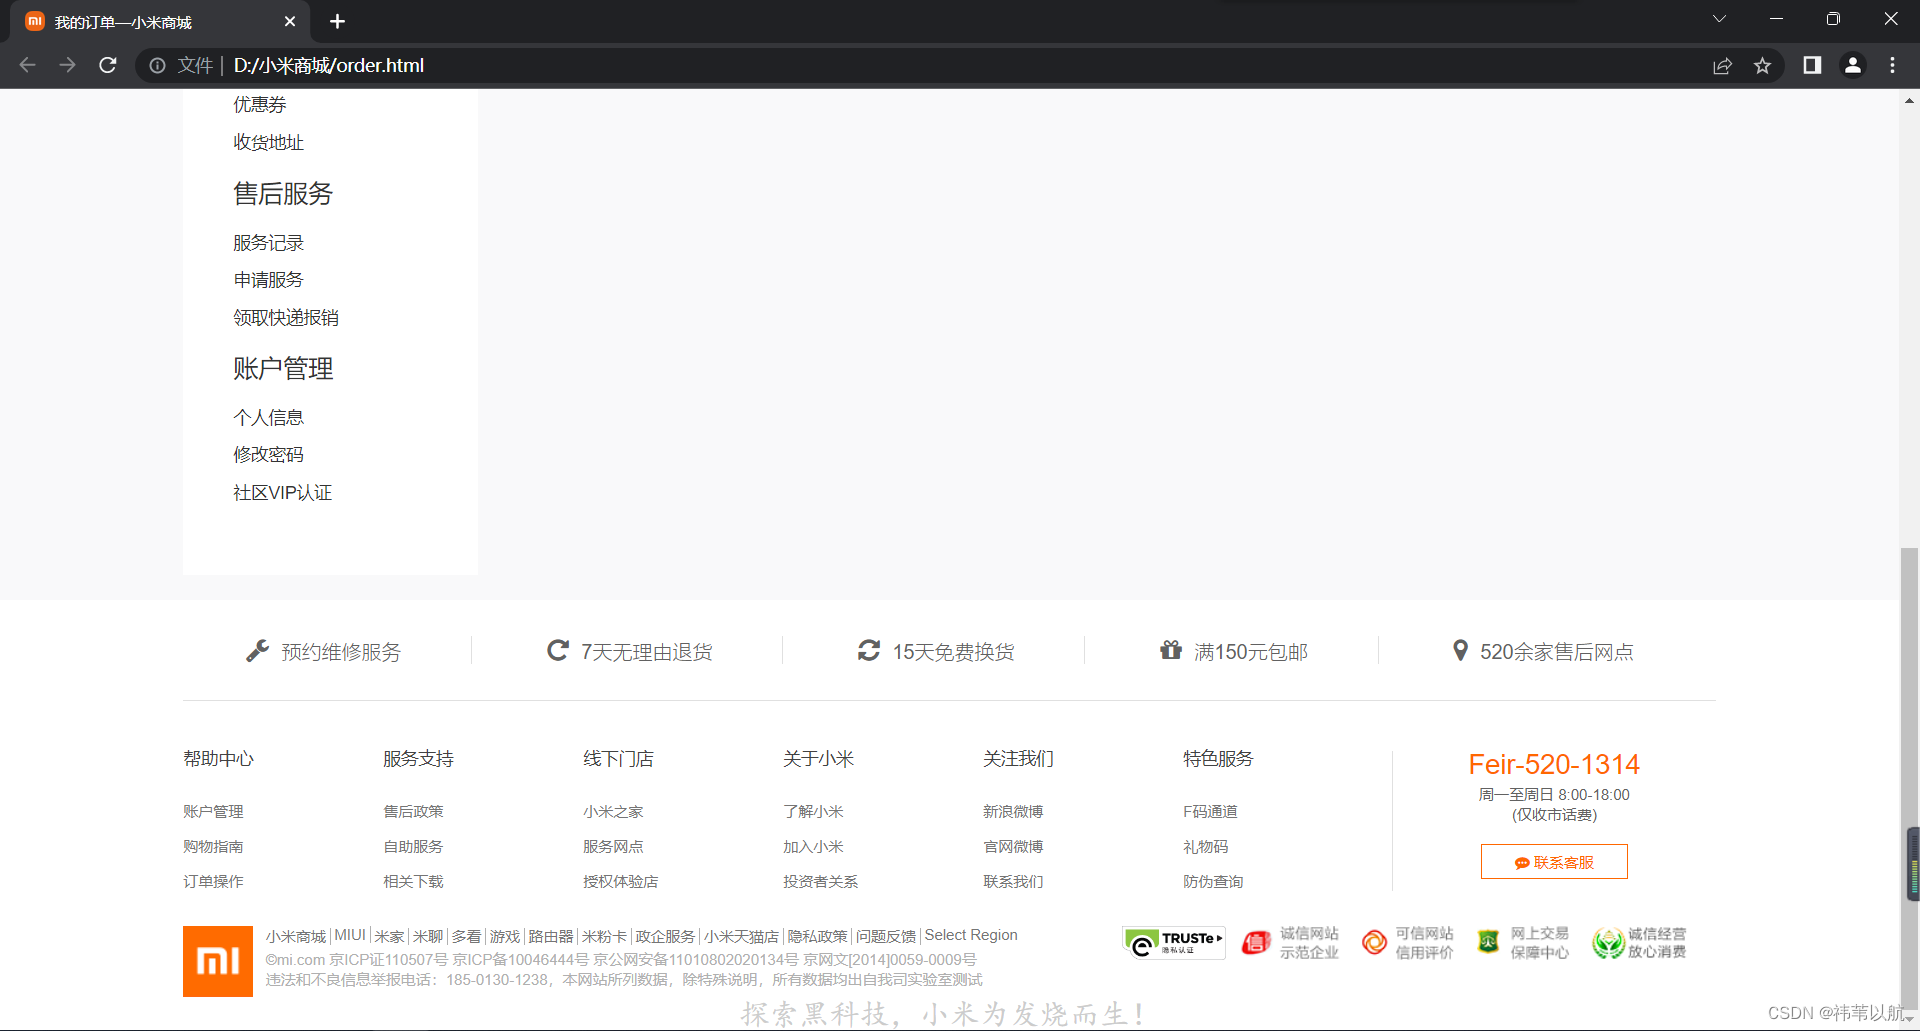Click 加入小米 in the footer

(813, 846)
